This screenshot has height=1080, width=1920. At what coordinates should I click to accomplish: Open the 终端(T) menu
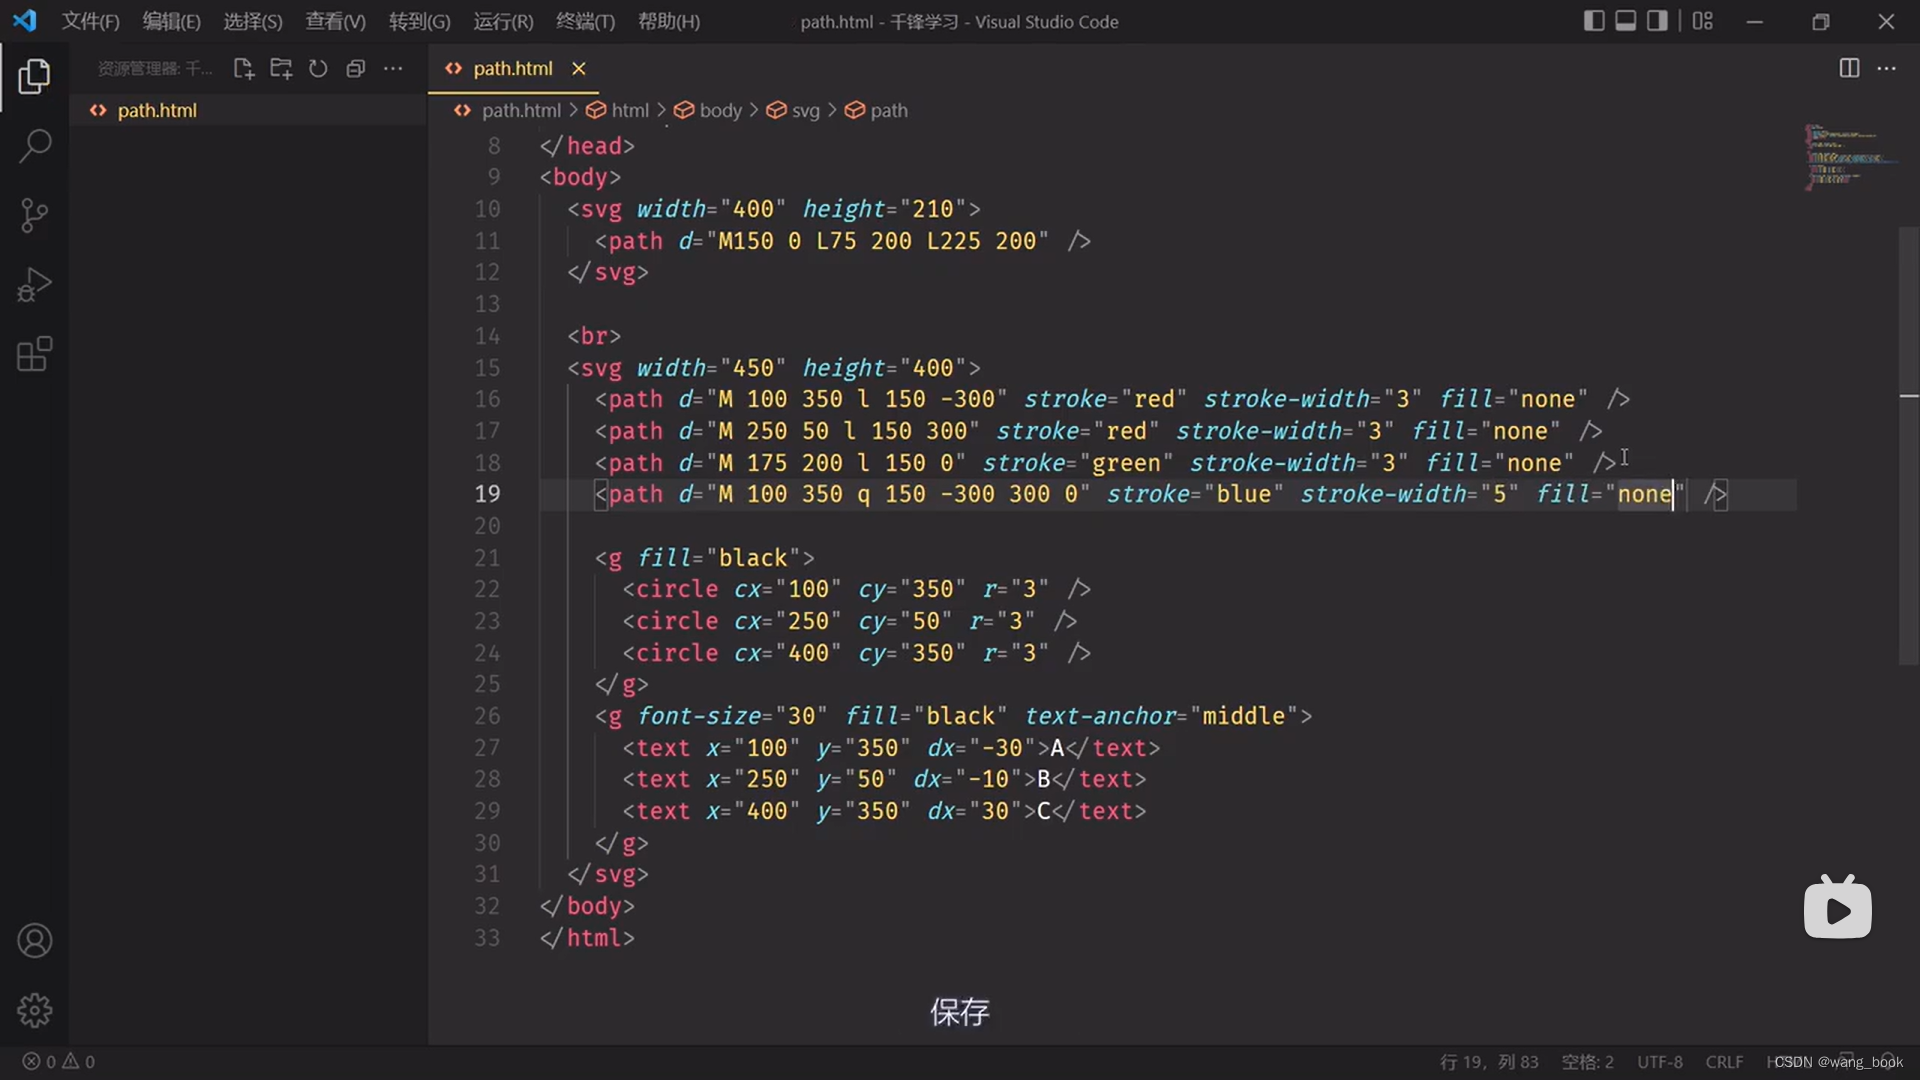pos(585,21)
